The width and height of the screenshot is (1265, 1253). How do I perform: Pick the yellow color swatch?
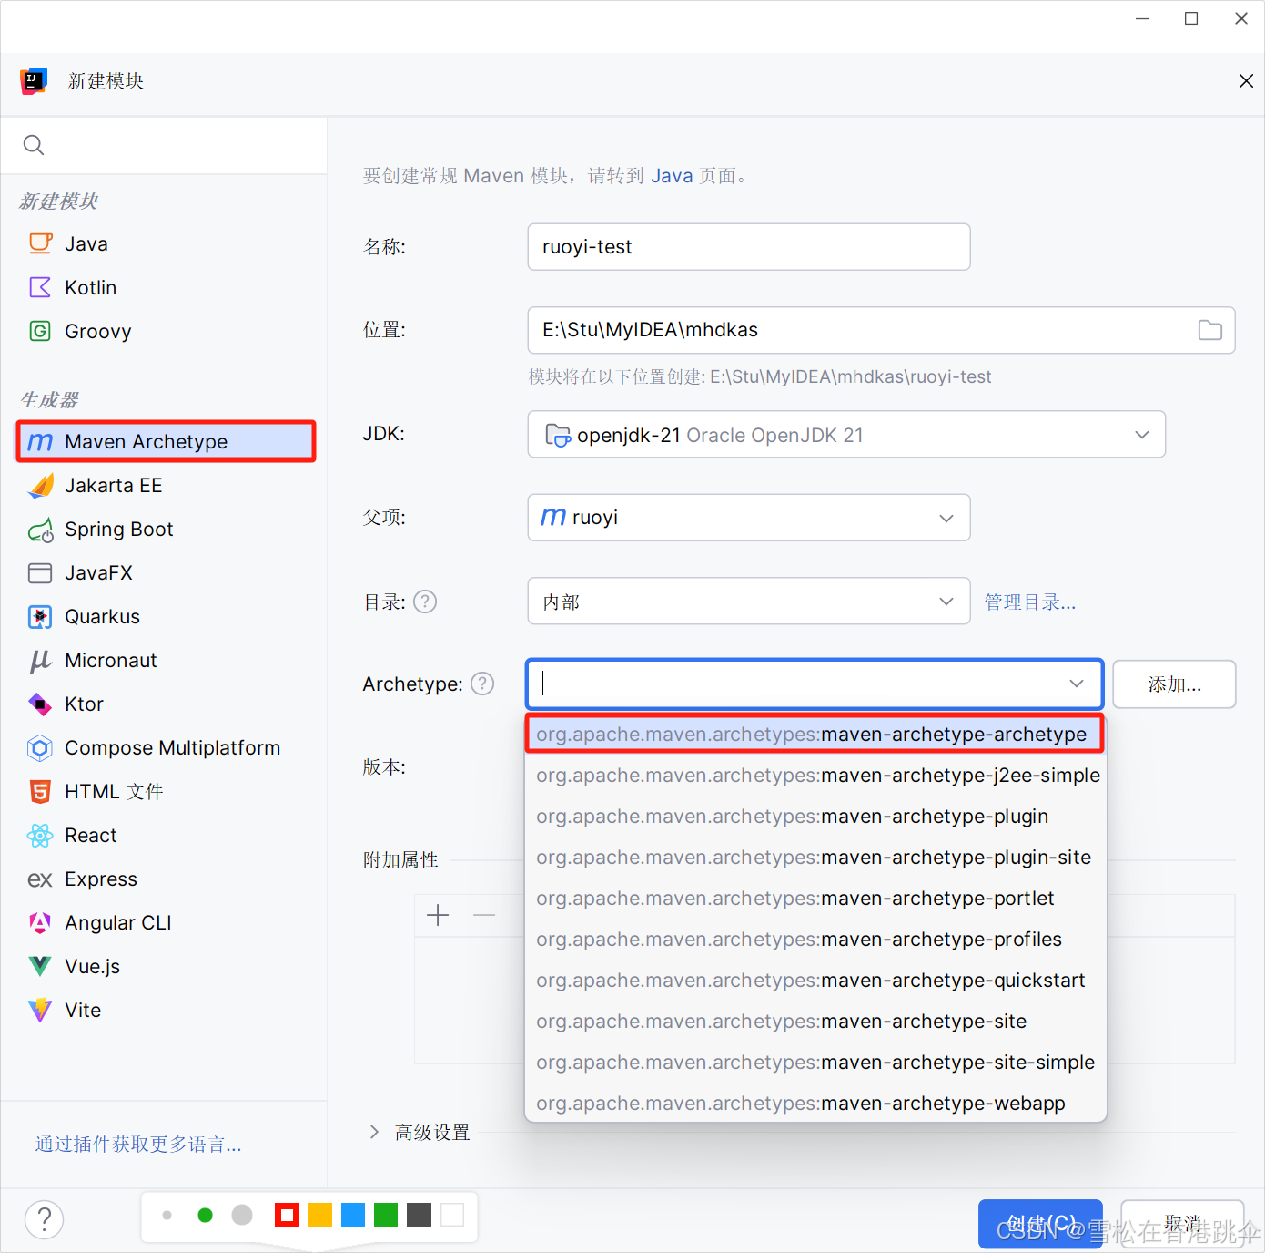pyautogui.click(x=320, y=1215)
